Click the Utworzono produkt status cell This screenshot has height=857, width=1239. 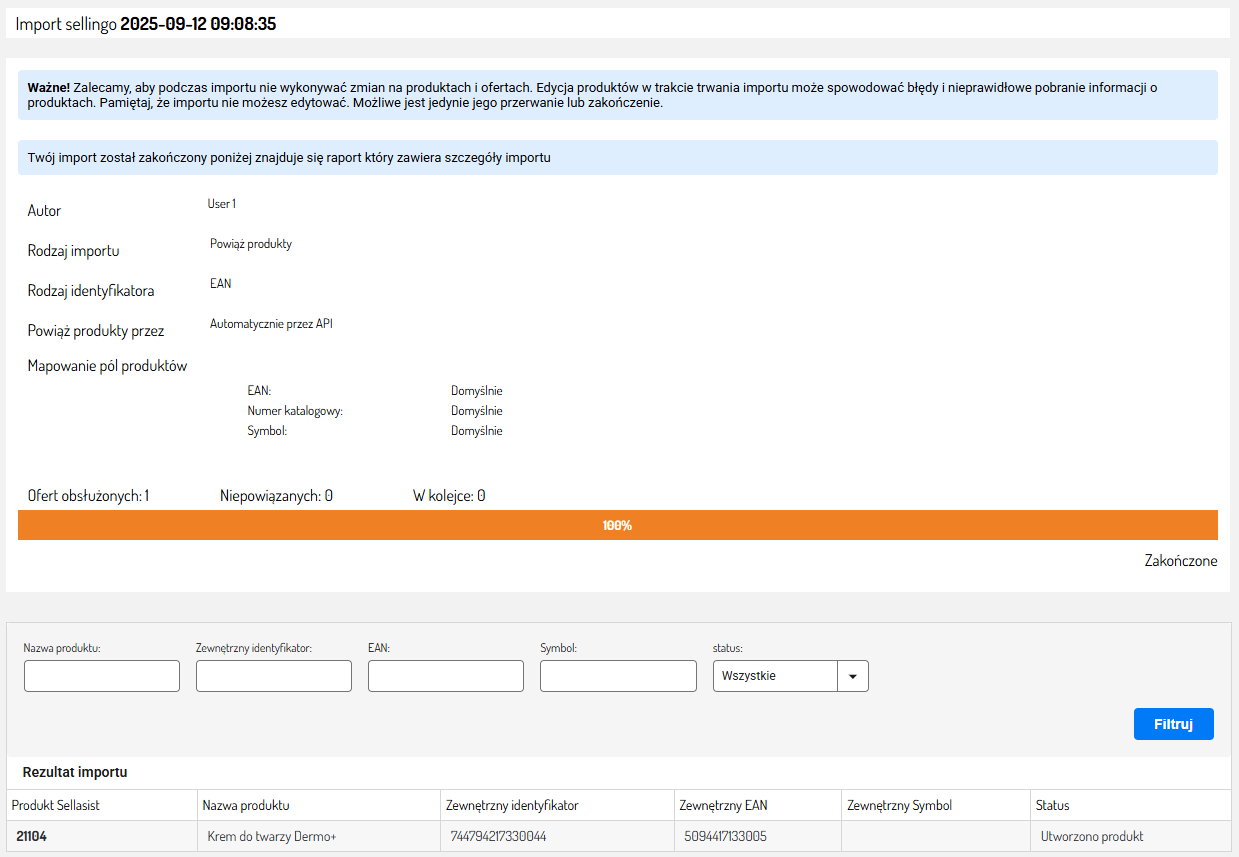[1091, 836]
